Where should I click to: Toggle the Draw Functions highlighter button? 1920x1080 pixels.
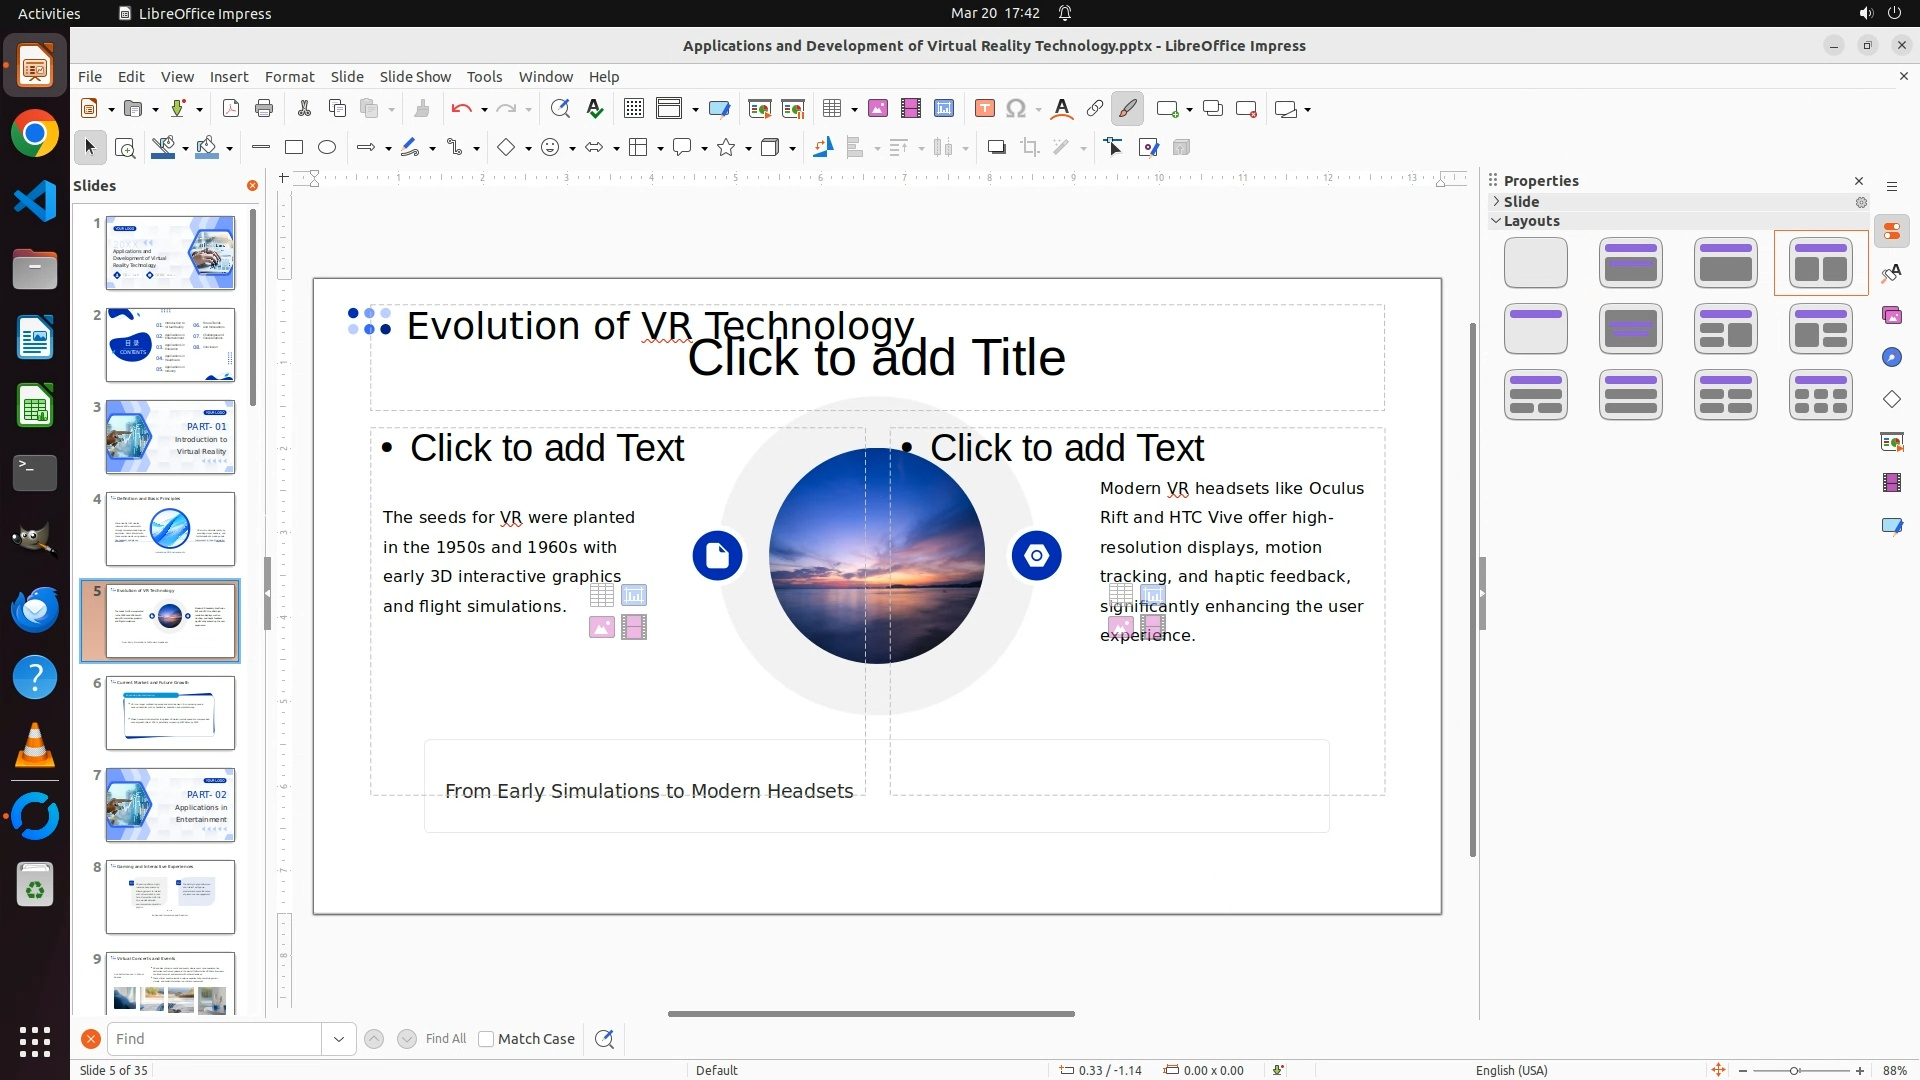click(1127, 109)
